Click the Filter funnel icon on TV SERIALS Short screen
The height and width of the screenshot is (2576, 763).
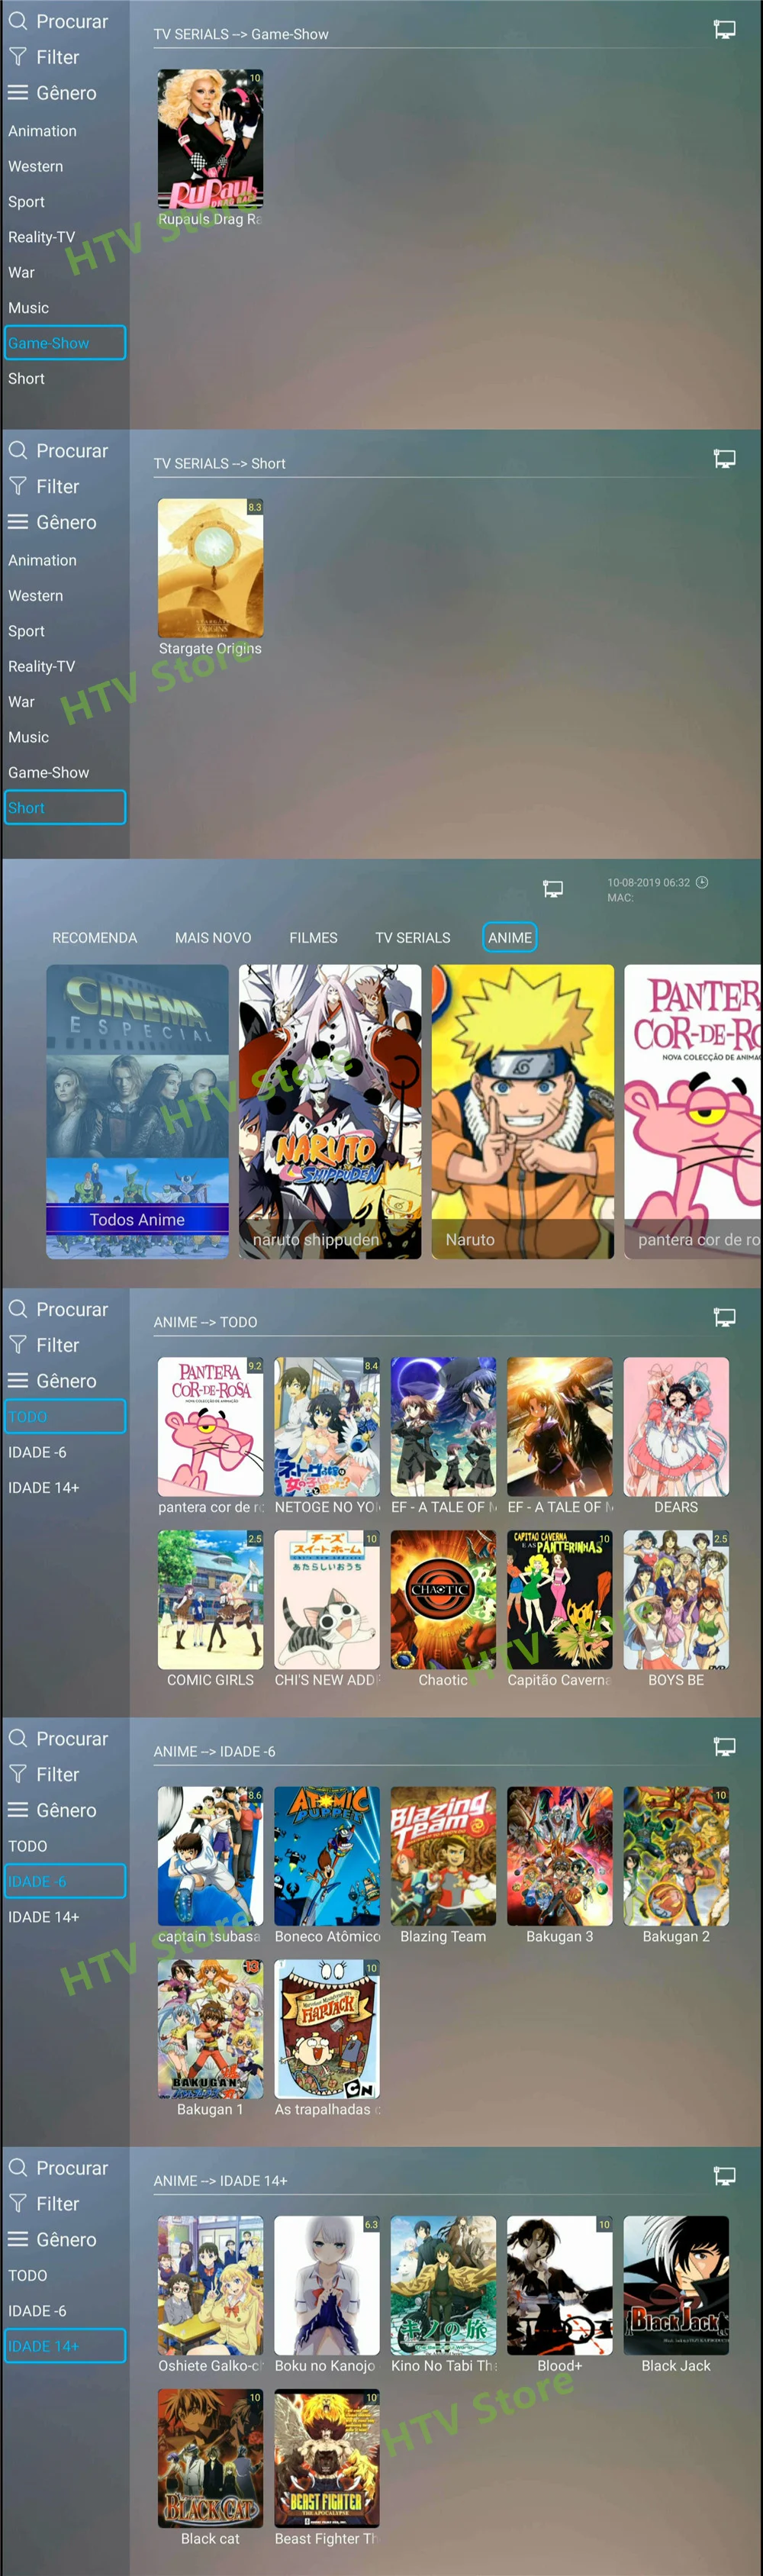17,486
